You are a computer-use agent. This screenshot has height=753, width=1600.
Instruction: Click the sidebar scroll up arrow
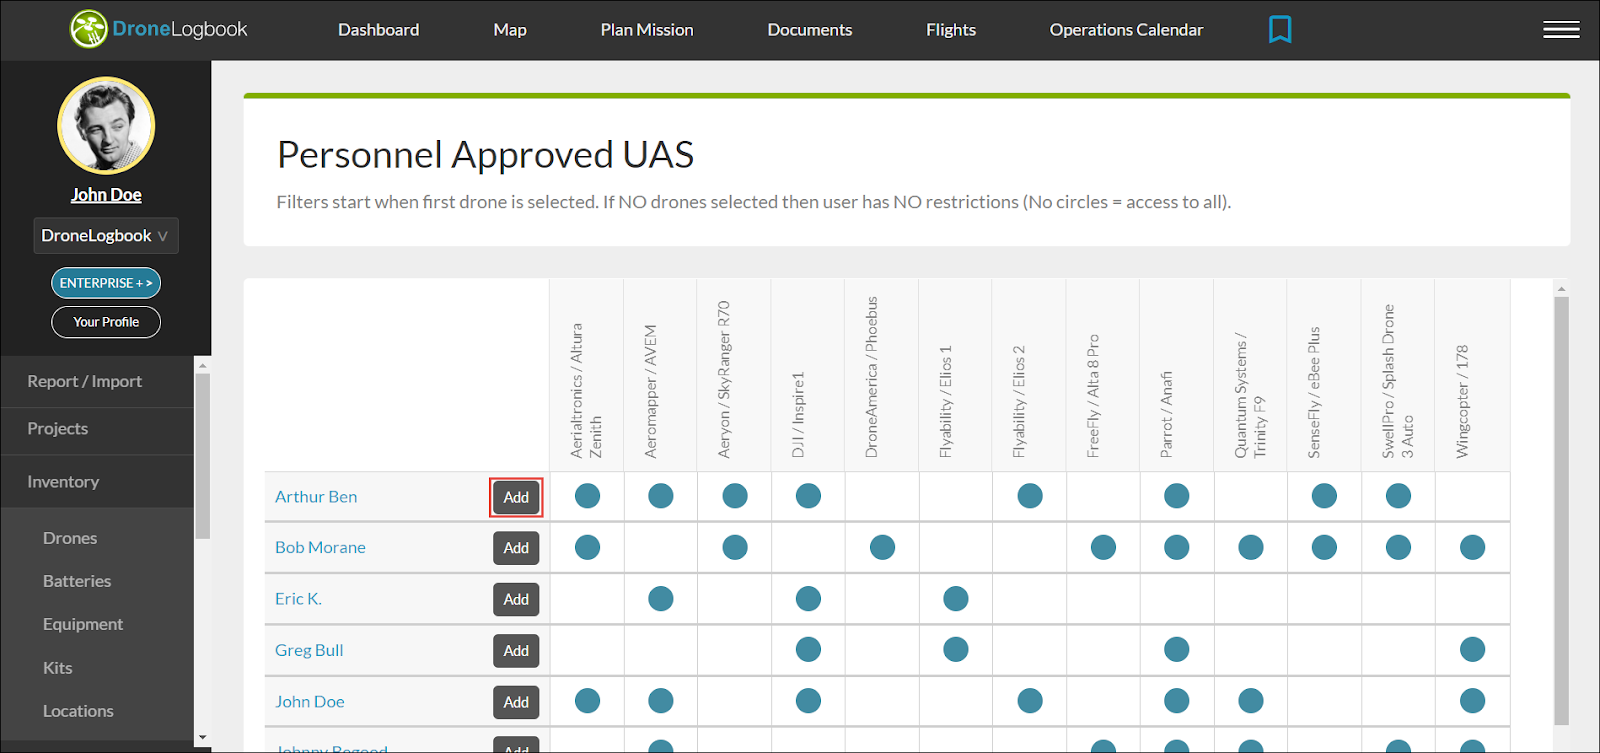[x=202, y=365]
